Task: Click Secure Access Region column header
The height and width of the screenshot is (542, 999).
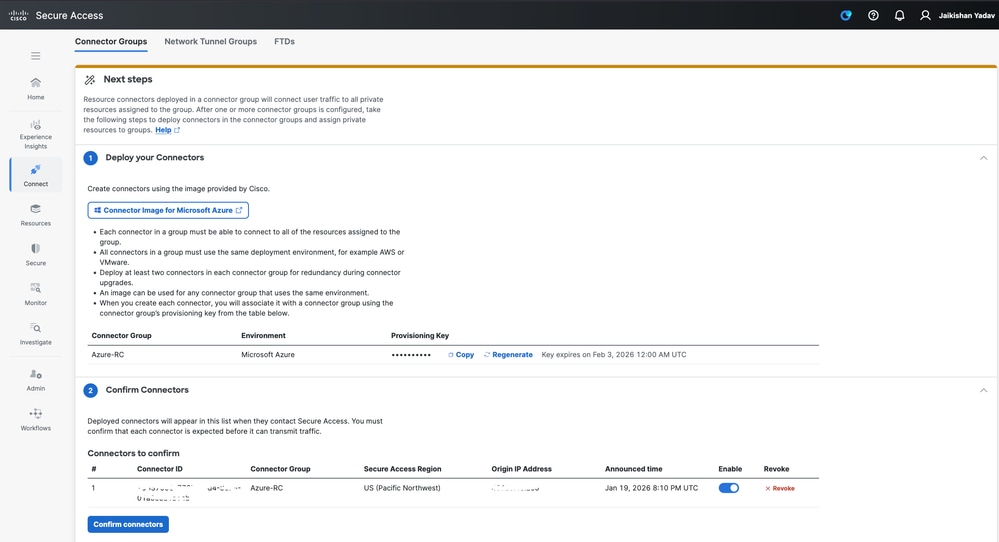Action: coord(402,469)
